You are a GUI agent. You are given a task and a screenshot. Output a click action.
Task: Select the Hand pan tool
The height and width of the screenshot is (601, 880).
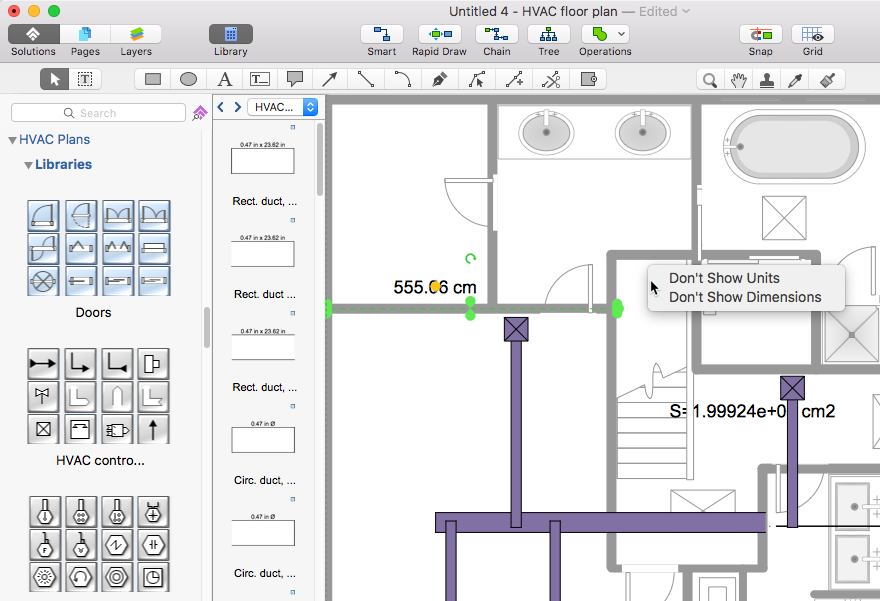[738, 79]
